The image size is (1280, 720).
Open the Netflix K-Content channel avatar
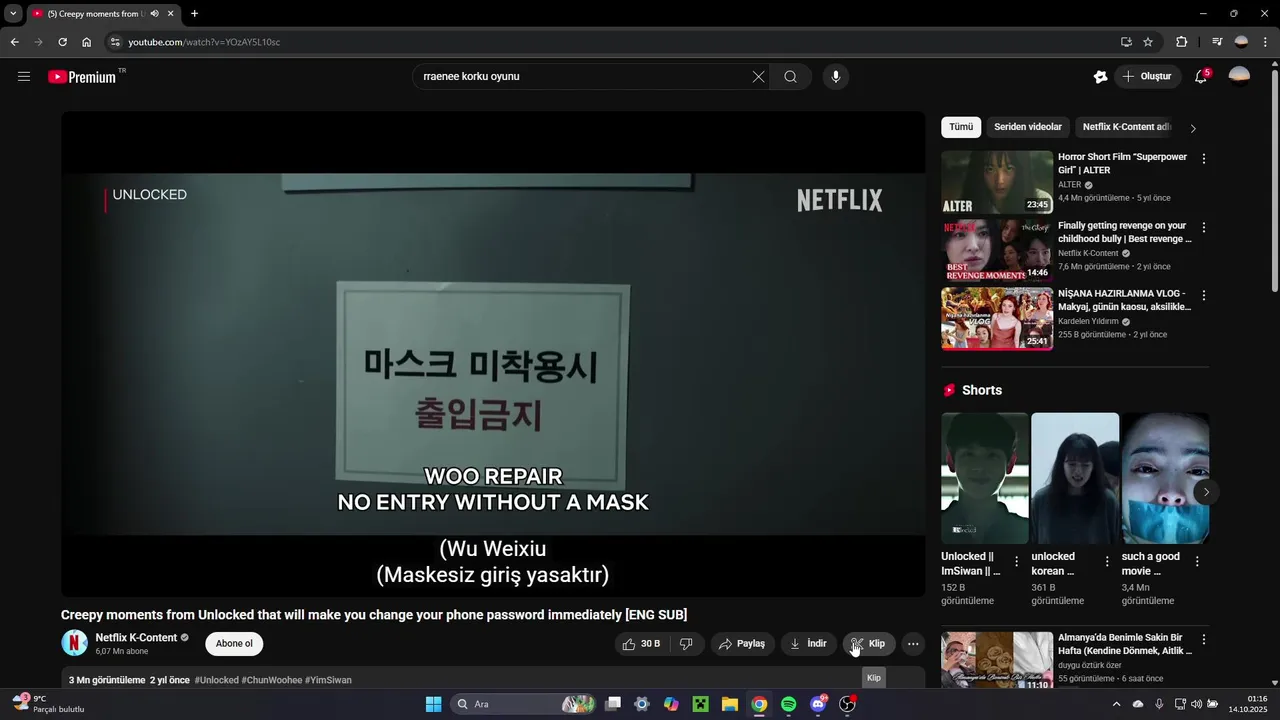pyautogui.click(x=75, y=643)
